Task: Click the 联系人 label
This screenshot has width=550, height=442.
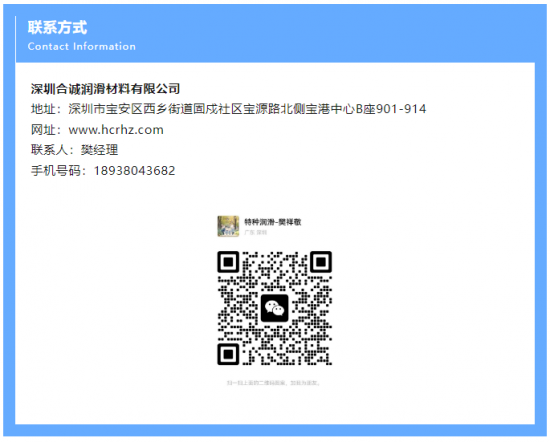Action: (x=49, y=150)
